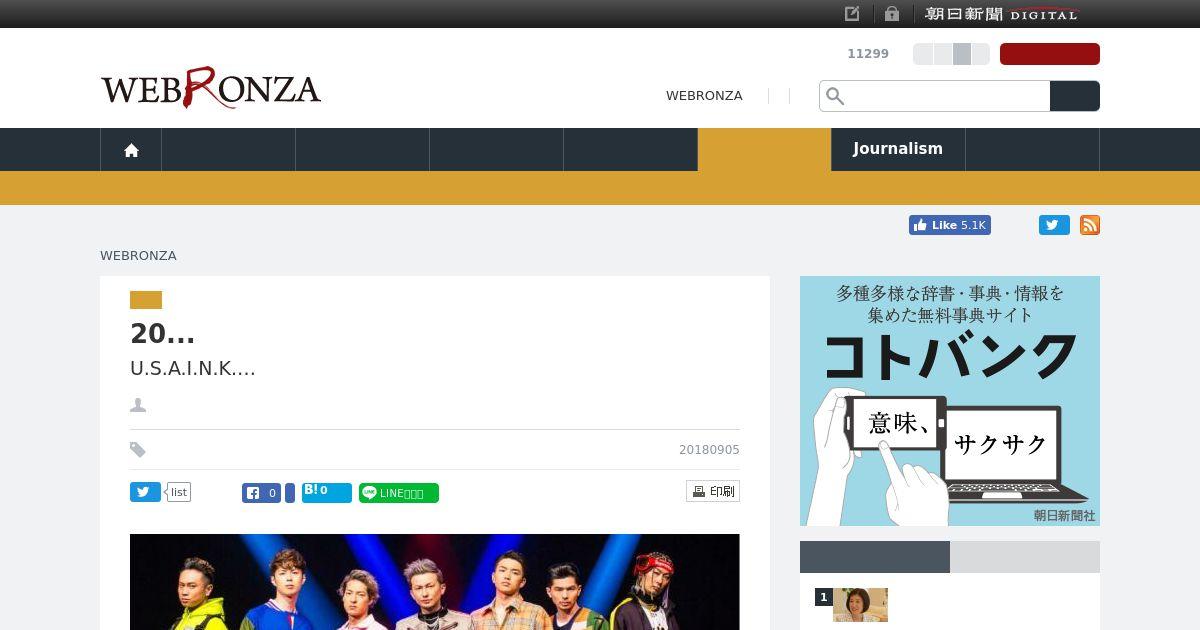1200x630 pixels.
Task: Click the article headline starting with 20
Action: point(162,333)
